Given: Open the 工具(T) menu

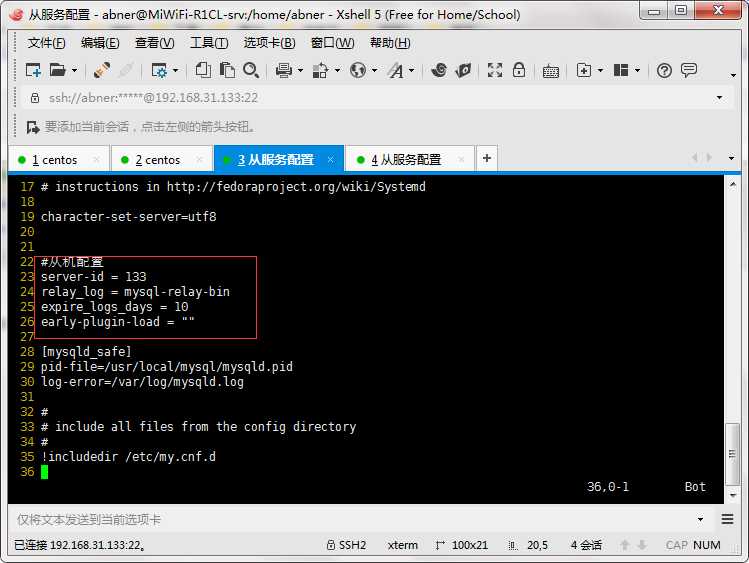Looking at the screenshot, I should coord(209,43).
